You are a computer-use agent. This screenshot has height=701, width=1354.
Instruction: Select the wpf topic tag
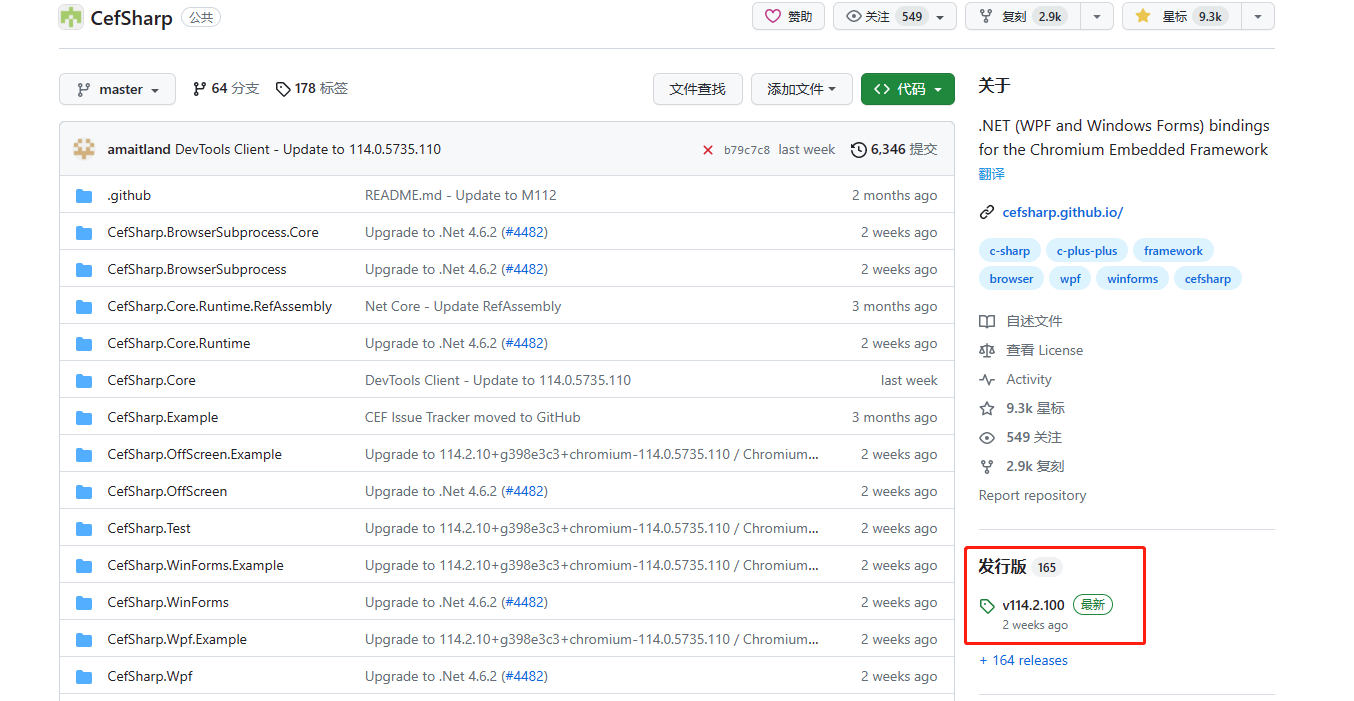point(1070,279)
